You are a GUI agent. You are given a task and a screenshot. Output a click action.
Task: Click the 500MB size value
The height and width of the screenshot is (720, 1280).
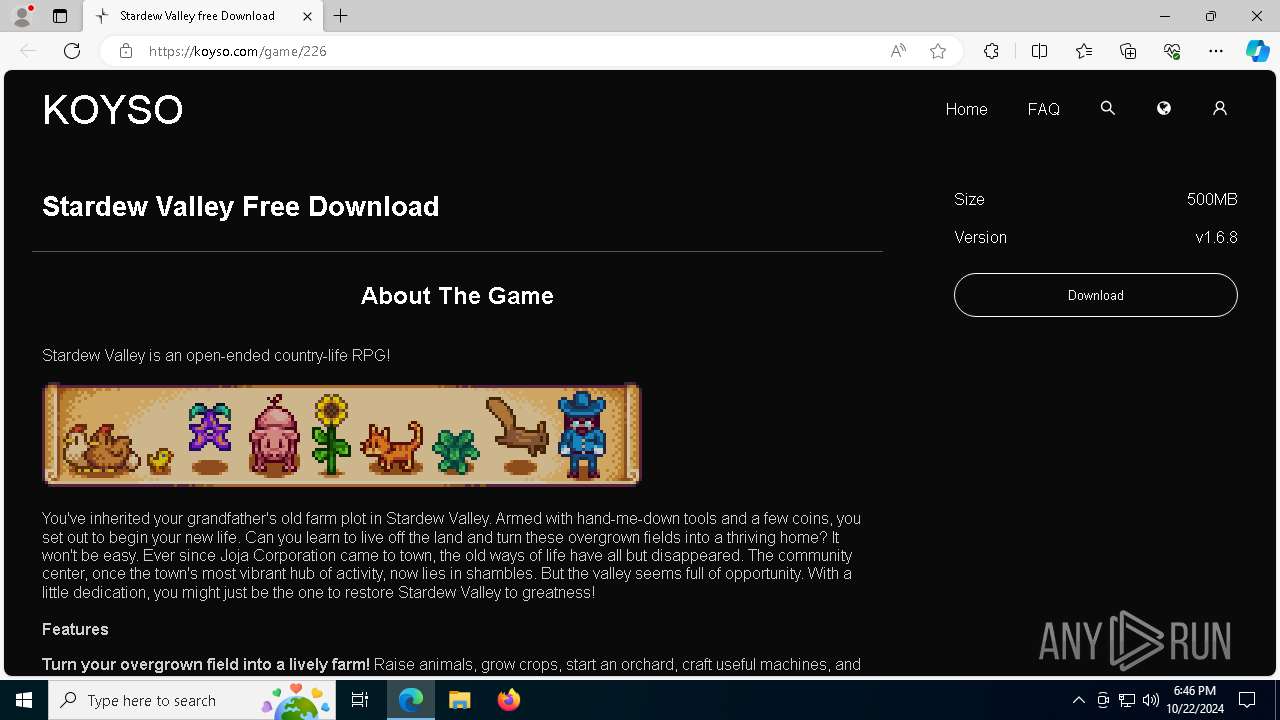tap(1212, 199)
